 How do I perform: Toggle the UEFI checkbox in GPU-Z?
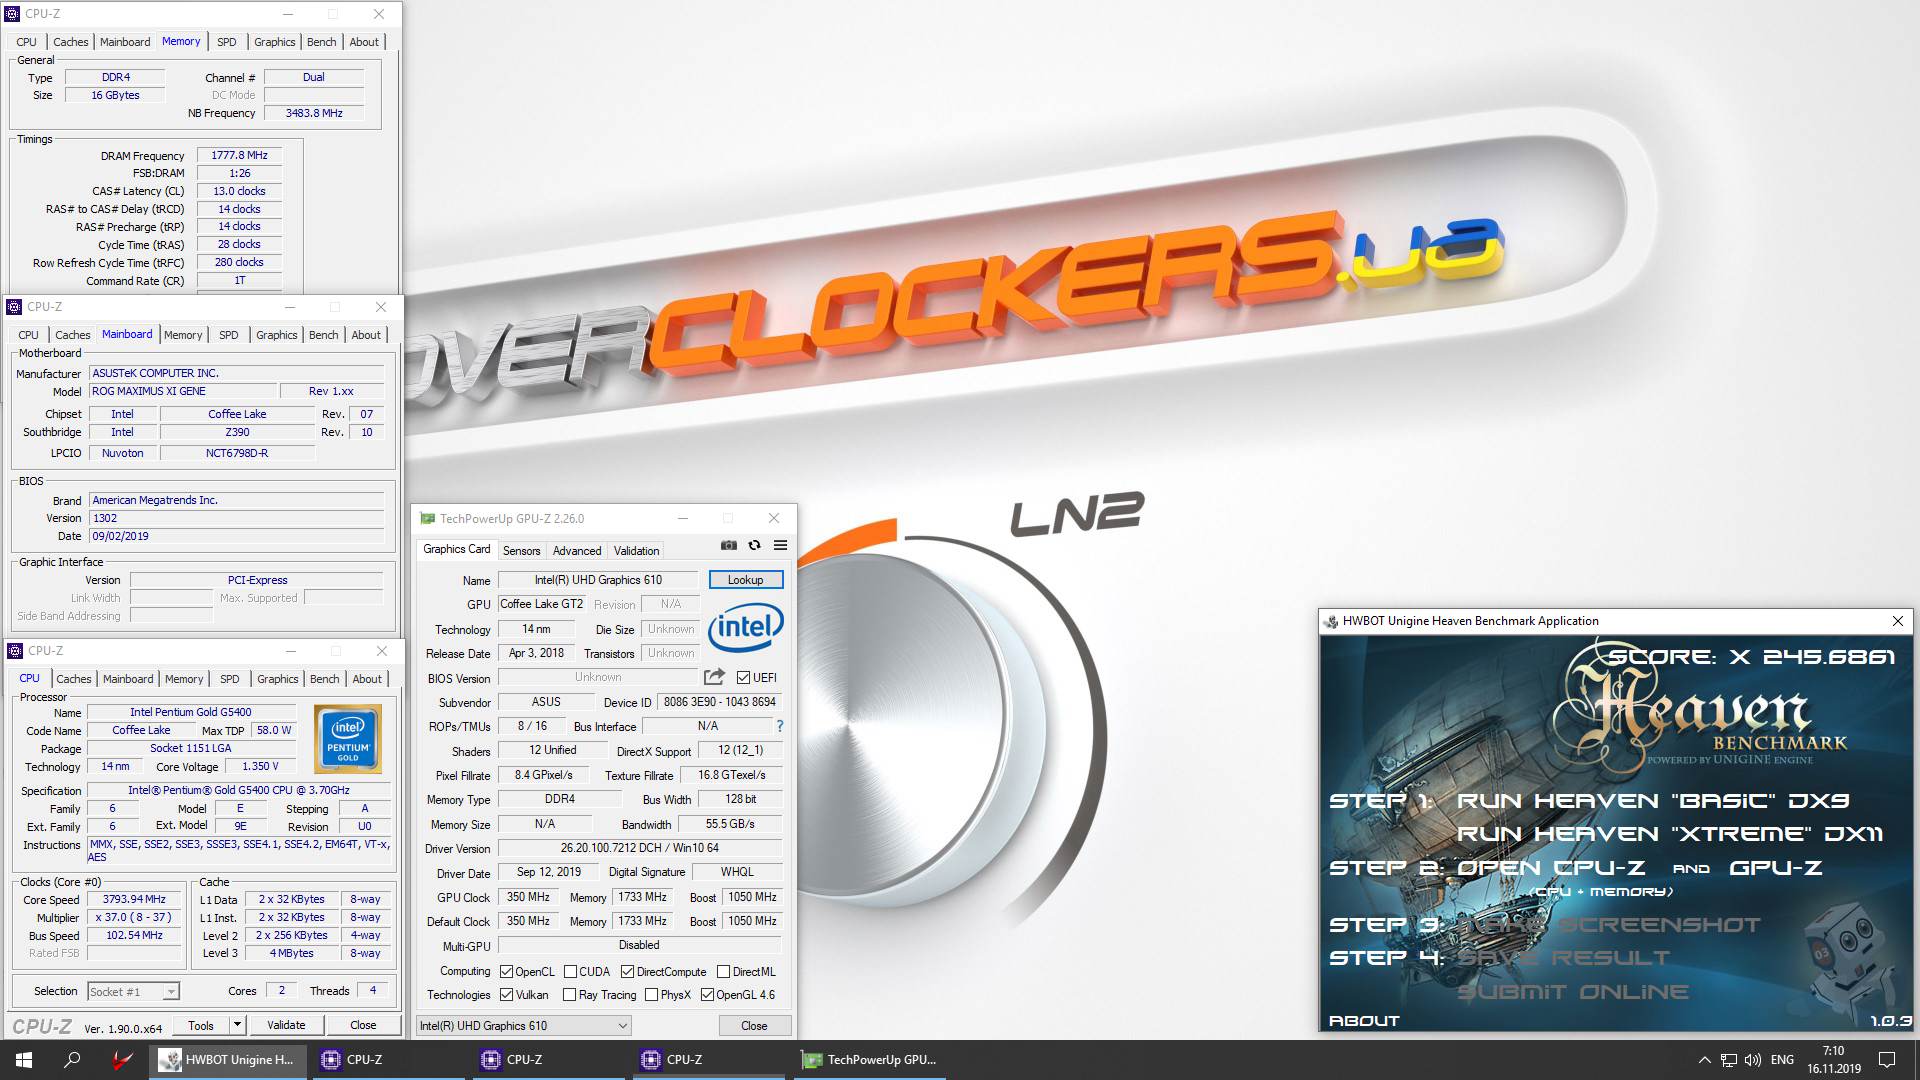(743, 677)
